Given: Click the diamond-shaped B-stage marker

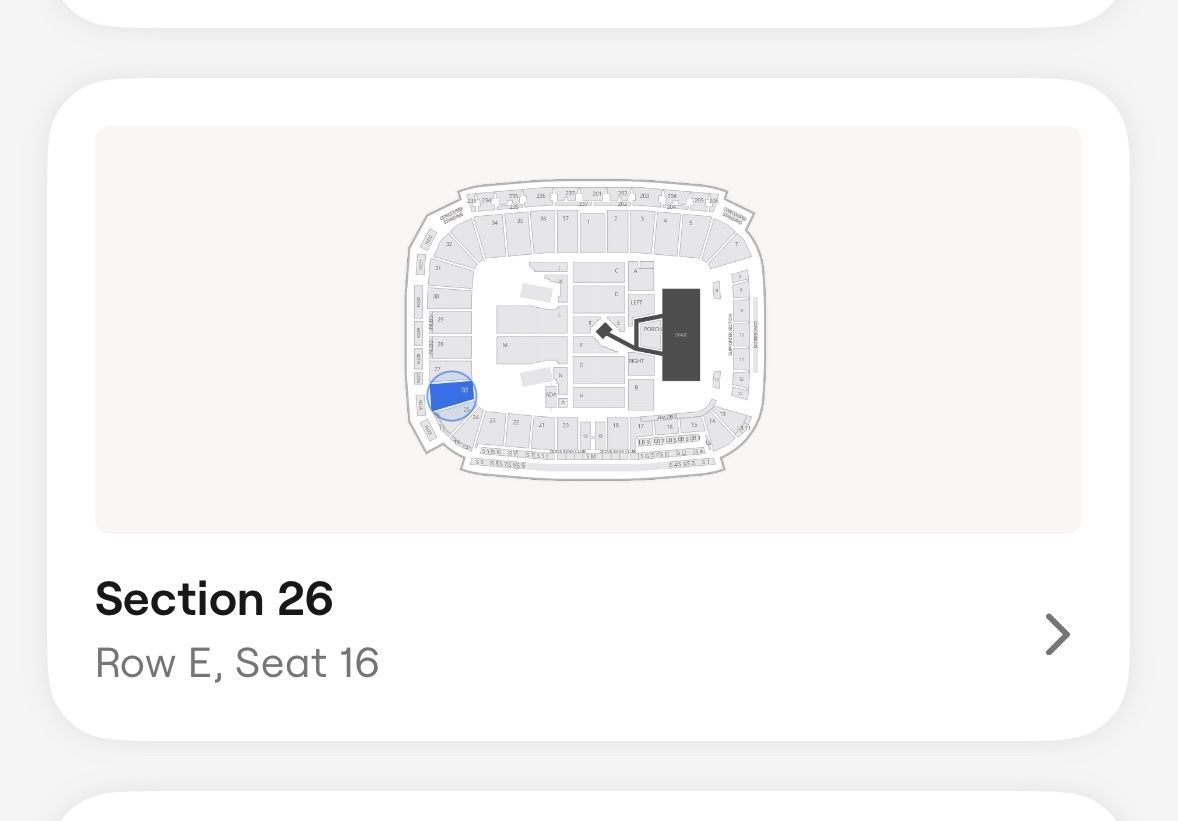Looking at the screenshot, I should [603, 329].
